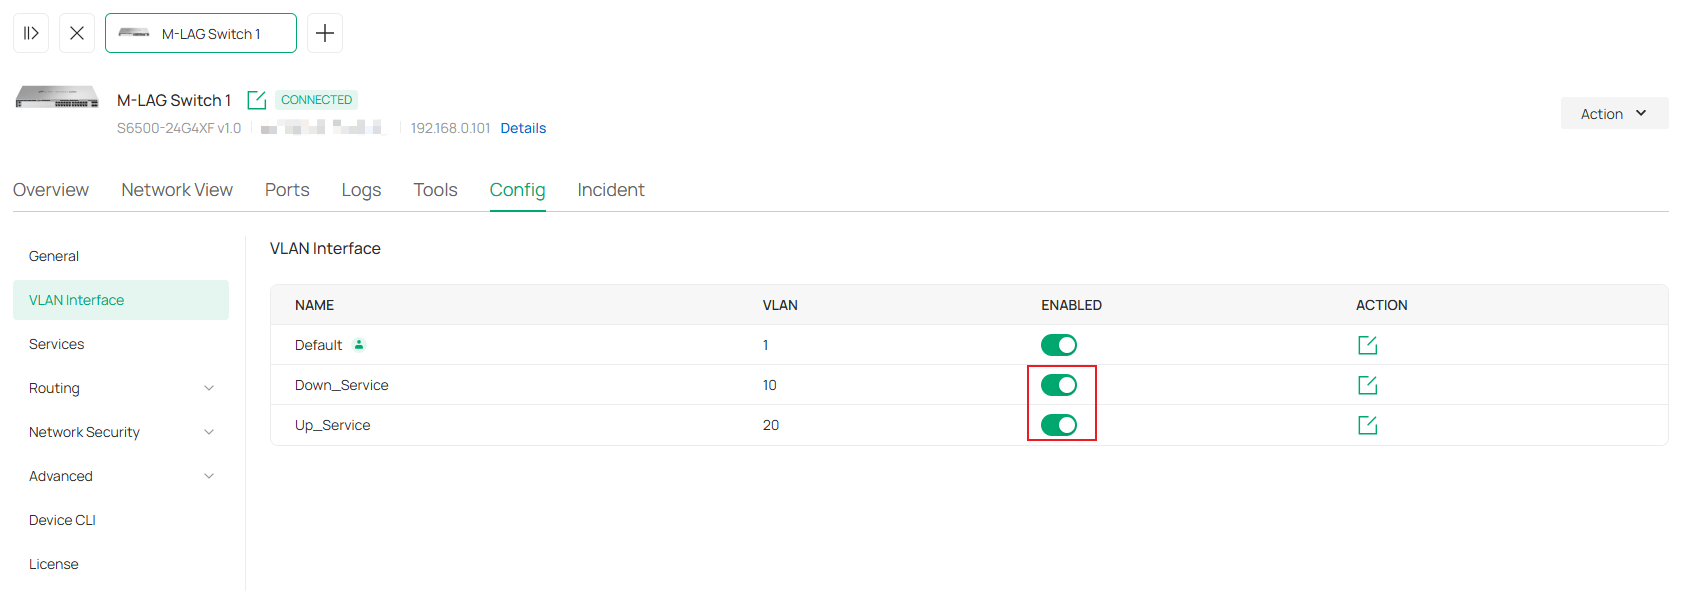Screen dimensions: 1683x591
Task: Open the Advanced section chevron
Action: point(208,475)
